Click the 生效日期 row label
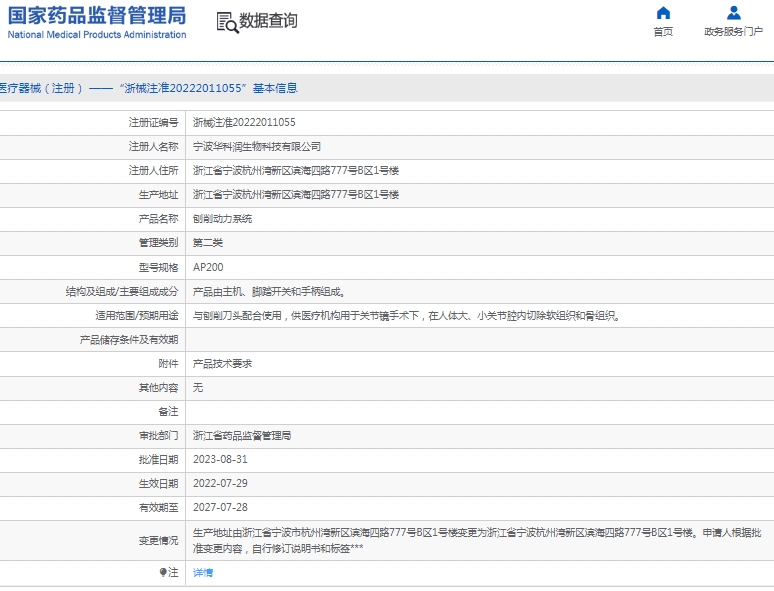This screenshot has height=591, width=774. (x=158, y=483)
